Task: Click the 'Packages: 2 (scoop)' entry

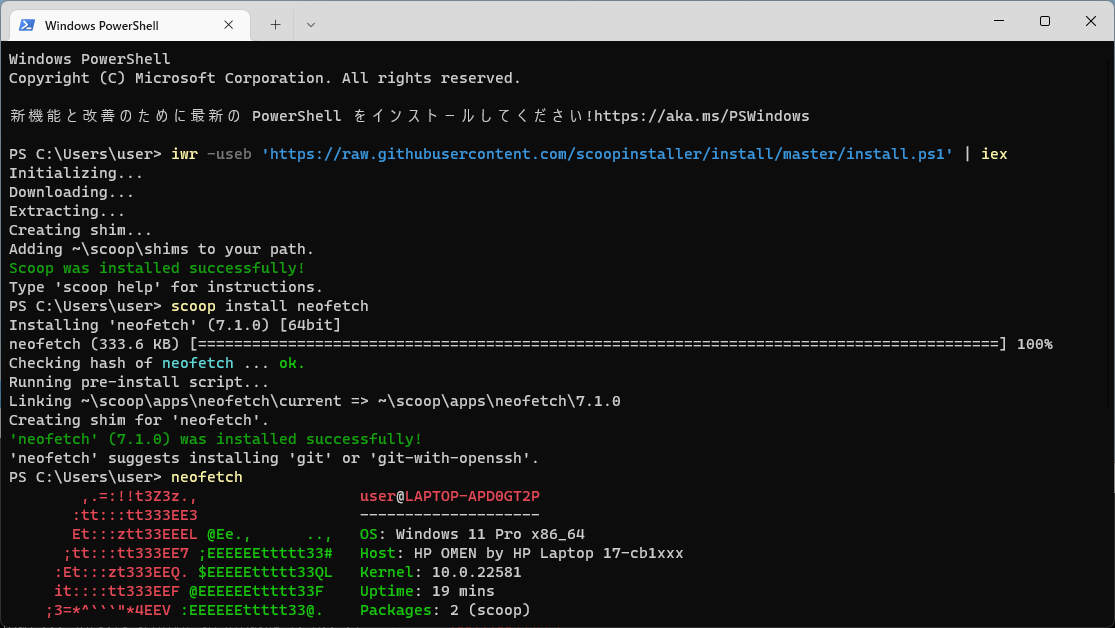Action: tap(444, 610)
